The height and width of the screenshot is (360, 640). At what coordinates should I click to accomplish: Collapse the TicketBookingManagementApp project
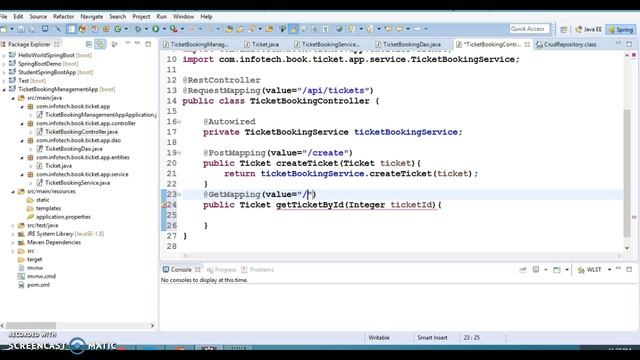[x=4, y=89]
